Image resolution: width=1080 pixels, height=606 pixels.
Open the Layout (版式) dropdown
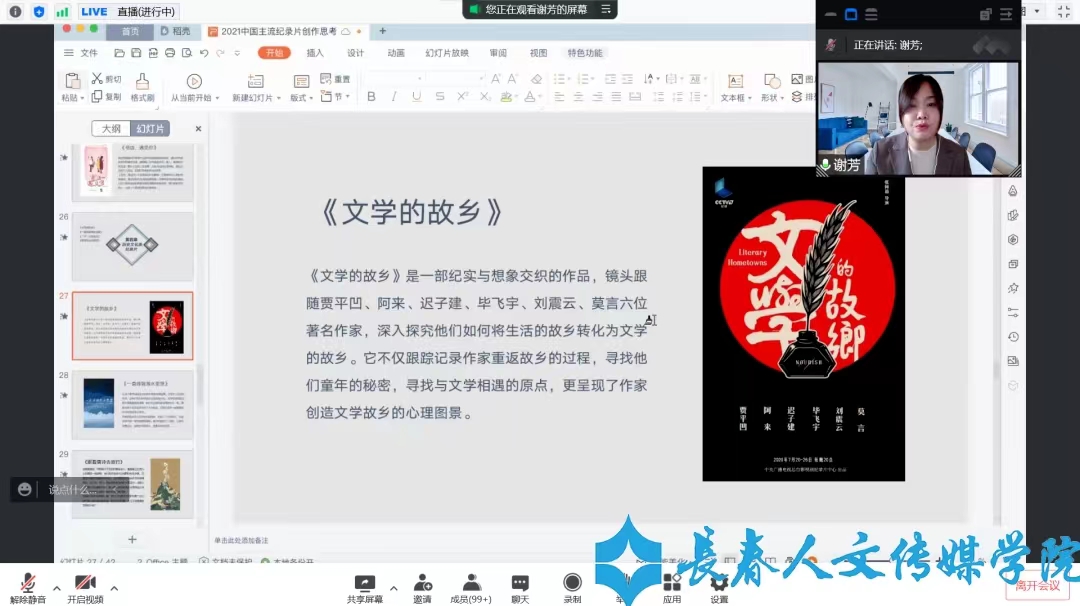[x=302, y=97]
